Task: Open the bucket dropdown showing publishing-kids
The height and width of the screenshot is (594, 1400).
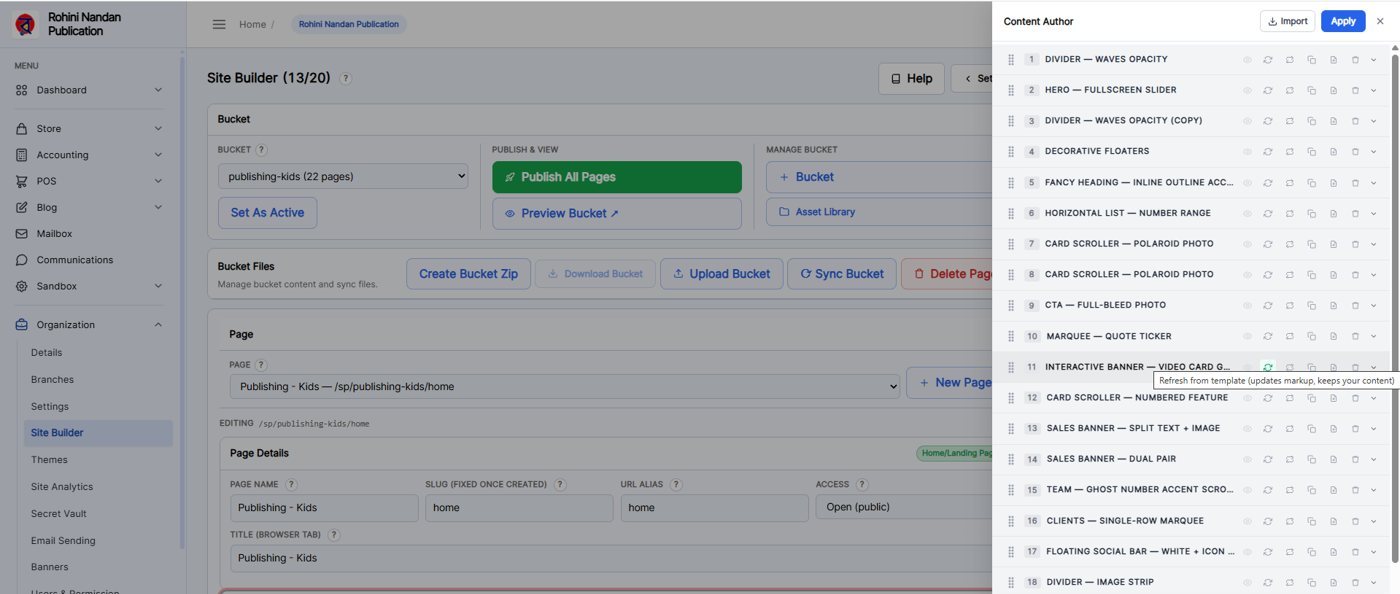Action: click(343, 177)
